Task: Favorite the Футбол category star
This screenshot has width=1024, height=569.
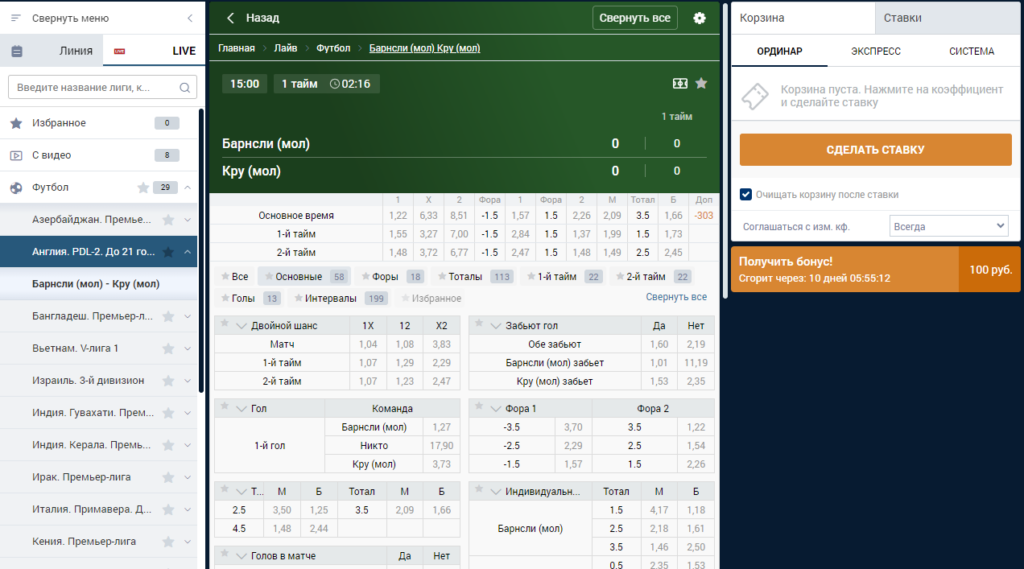Action: (x=143, y=187)
